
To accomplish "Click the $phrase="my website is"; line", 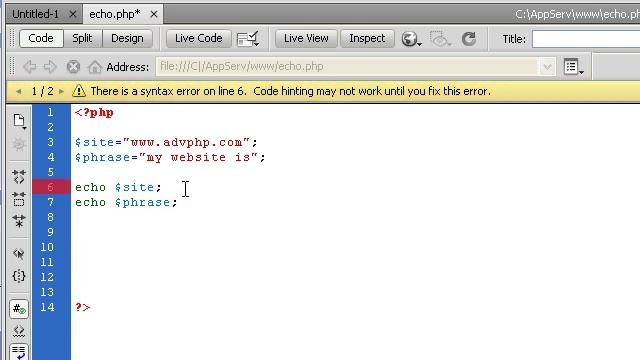I will (170, 158).
